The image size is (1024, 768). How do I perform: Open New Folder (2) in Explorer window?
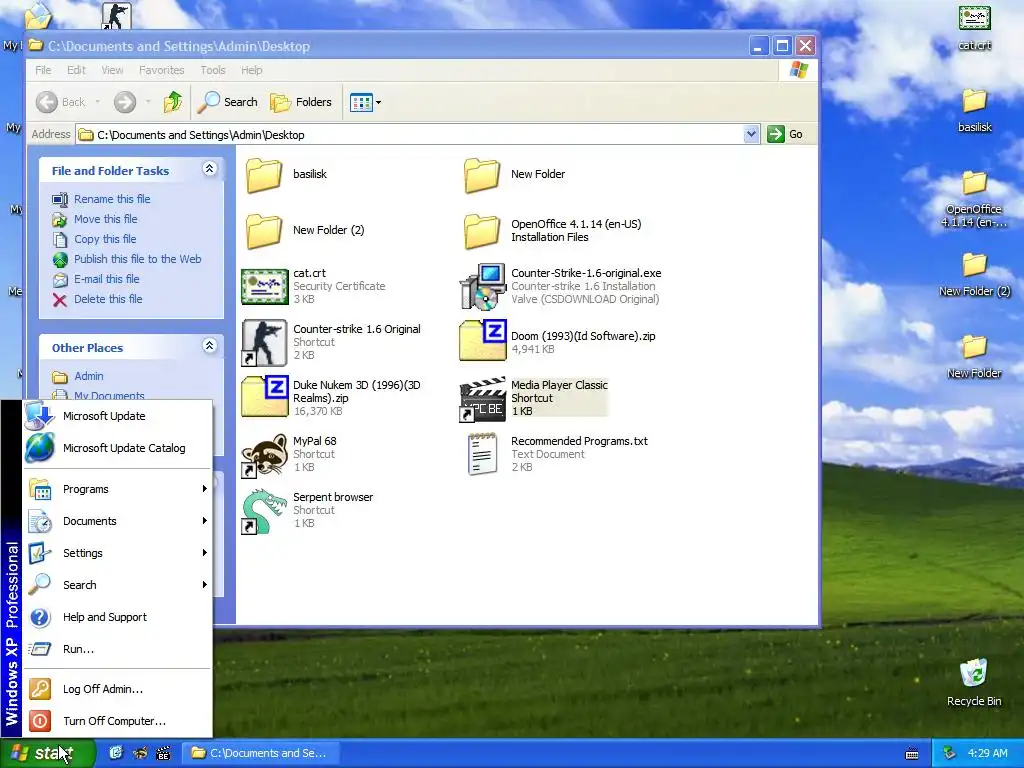(264, 231)
